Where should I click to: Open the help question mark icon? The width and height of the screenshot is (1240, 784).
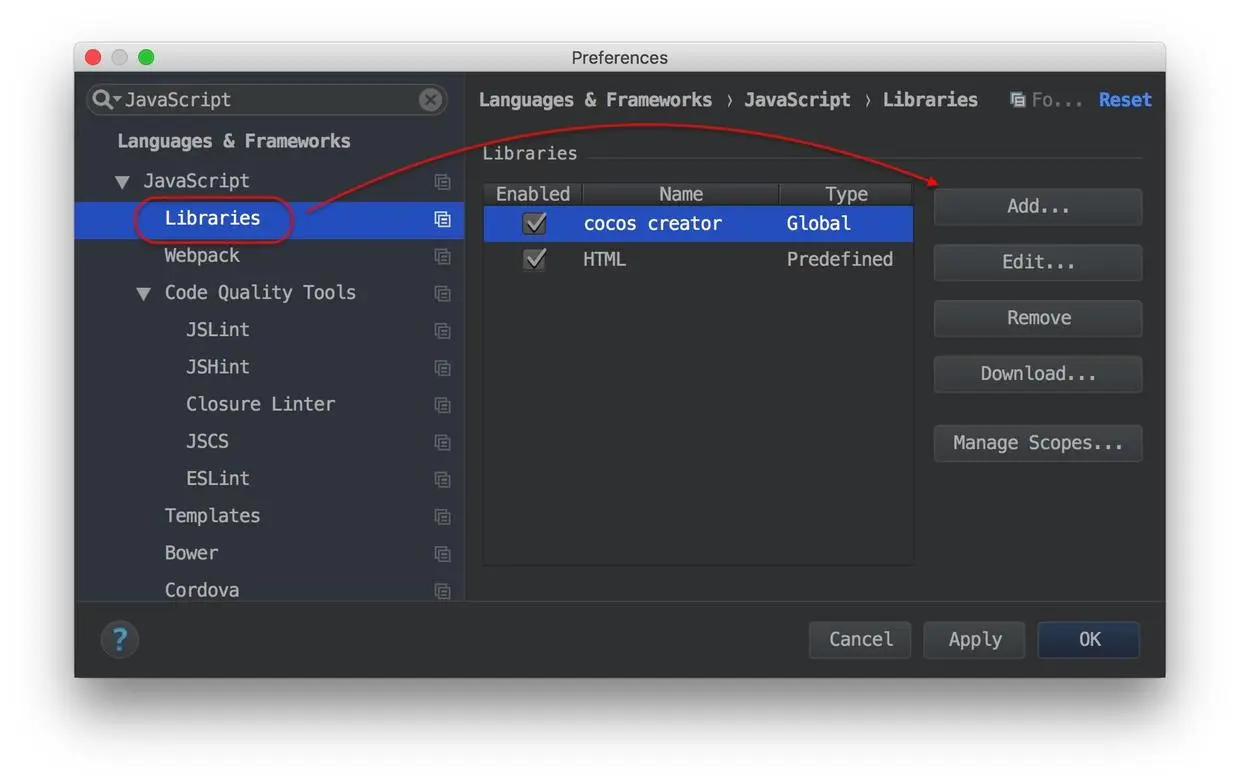pos(120,639)
